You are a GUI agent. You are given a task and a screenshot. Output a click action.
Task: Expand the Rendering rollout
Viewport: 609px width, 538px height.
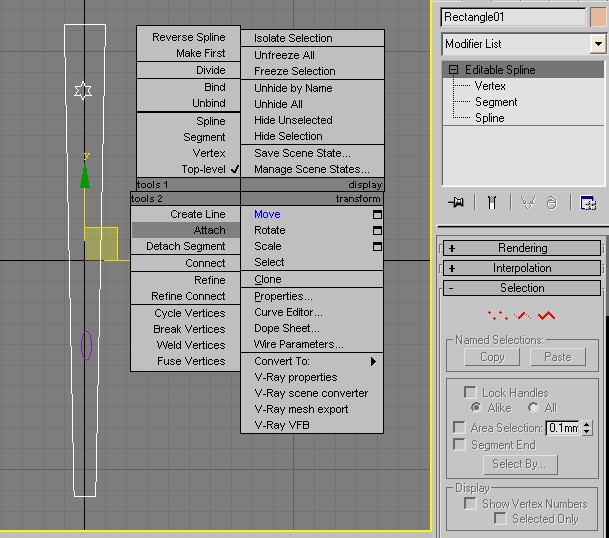click(521, 248)
